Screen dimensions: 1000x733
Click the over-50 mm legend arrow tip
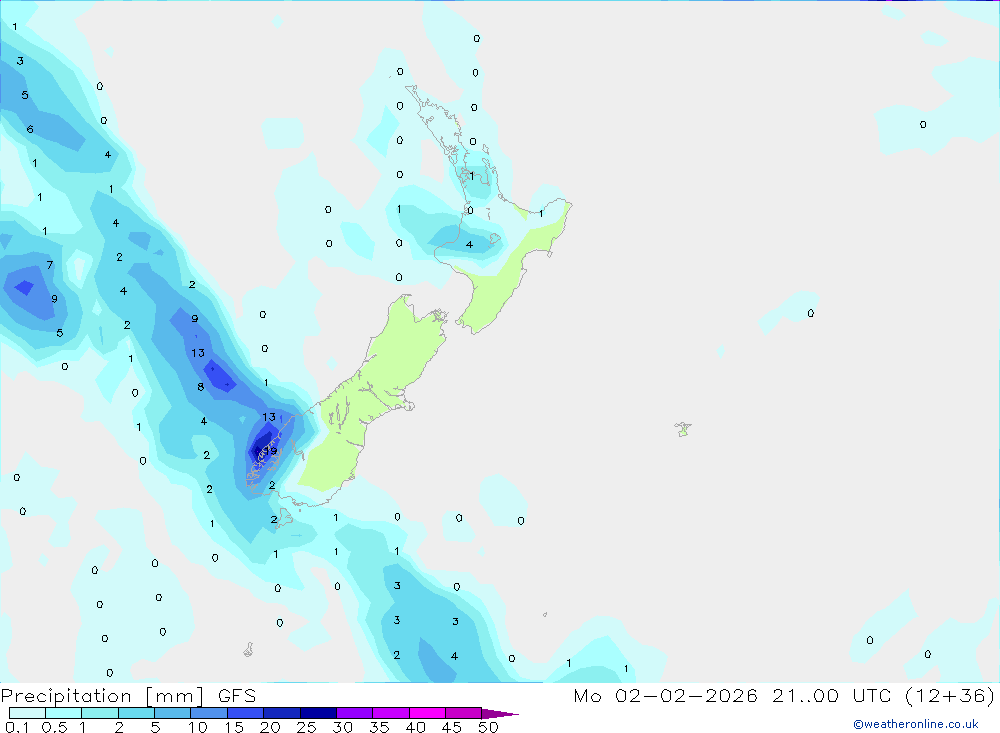[500, 714]
